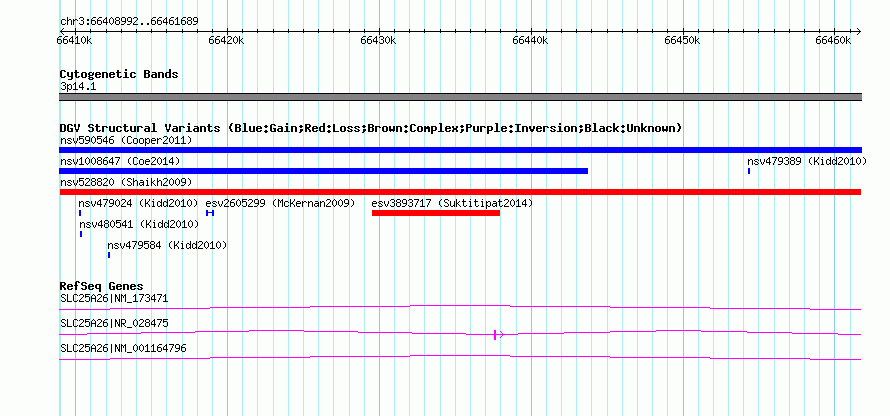Open the esv2605299 (McKernan2009) label
The width and height of the screenshot is (890, 416).
280,203
